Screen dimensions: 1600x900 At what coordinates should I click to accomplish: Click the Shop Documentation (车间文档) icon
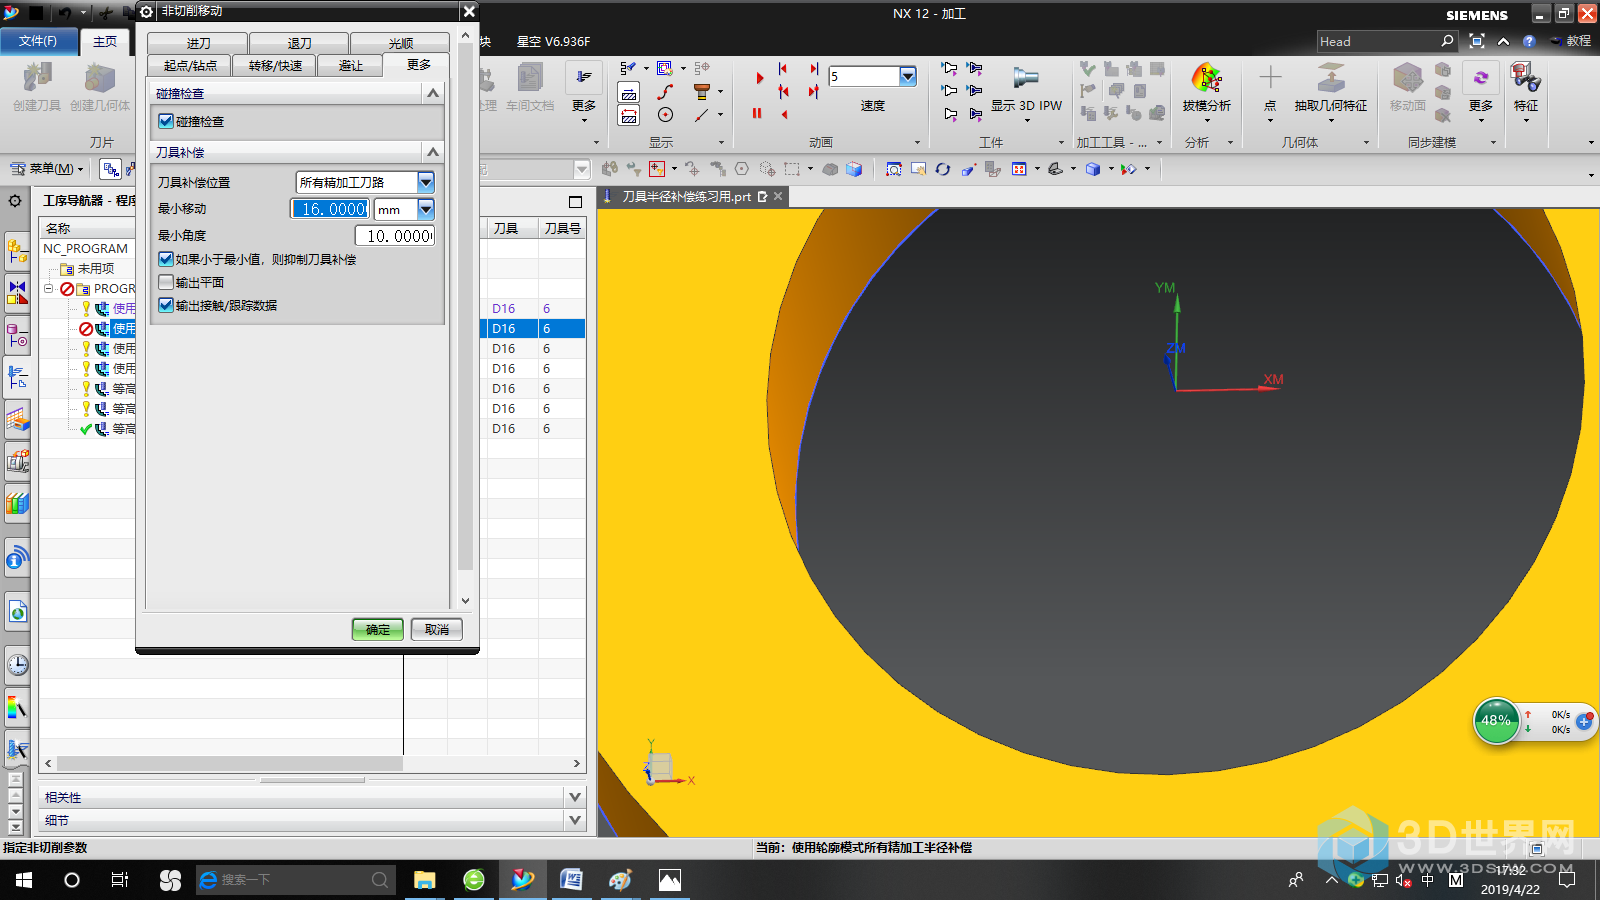click(x=530, y=78)
